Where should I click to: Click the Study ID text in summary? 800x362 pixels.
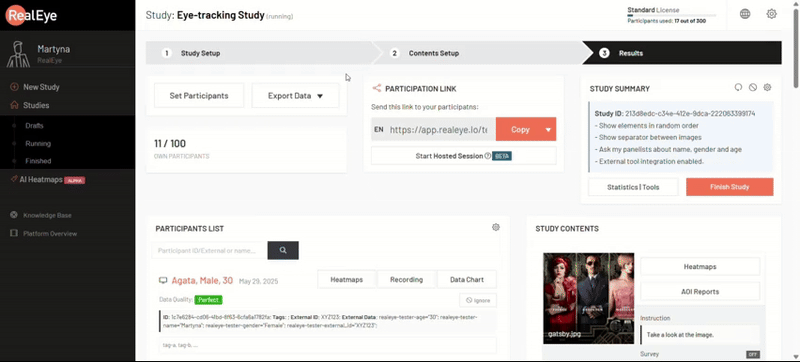[675, 114]
